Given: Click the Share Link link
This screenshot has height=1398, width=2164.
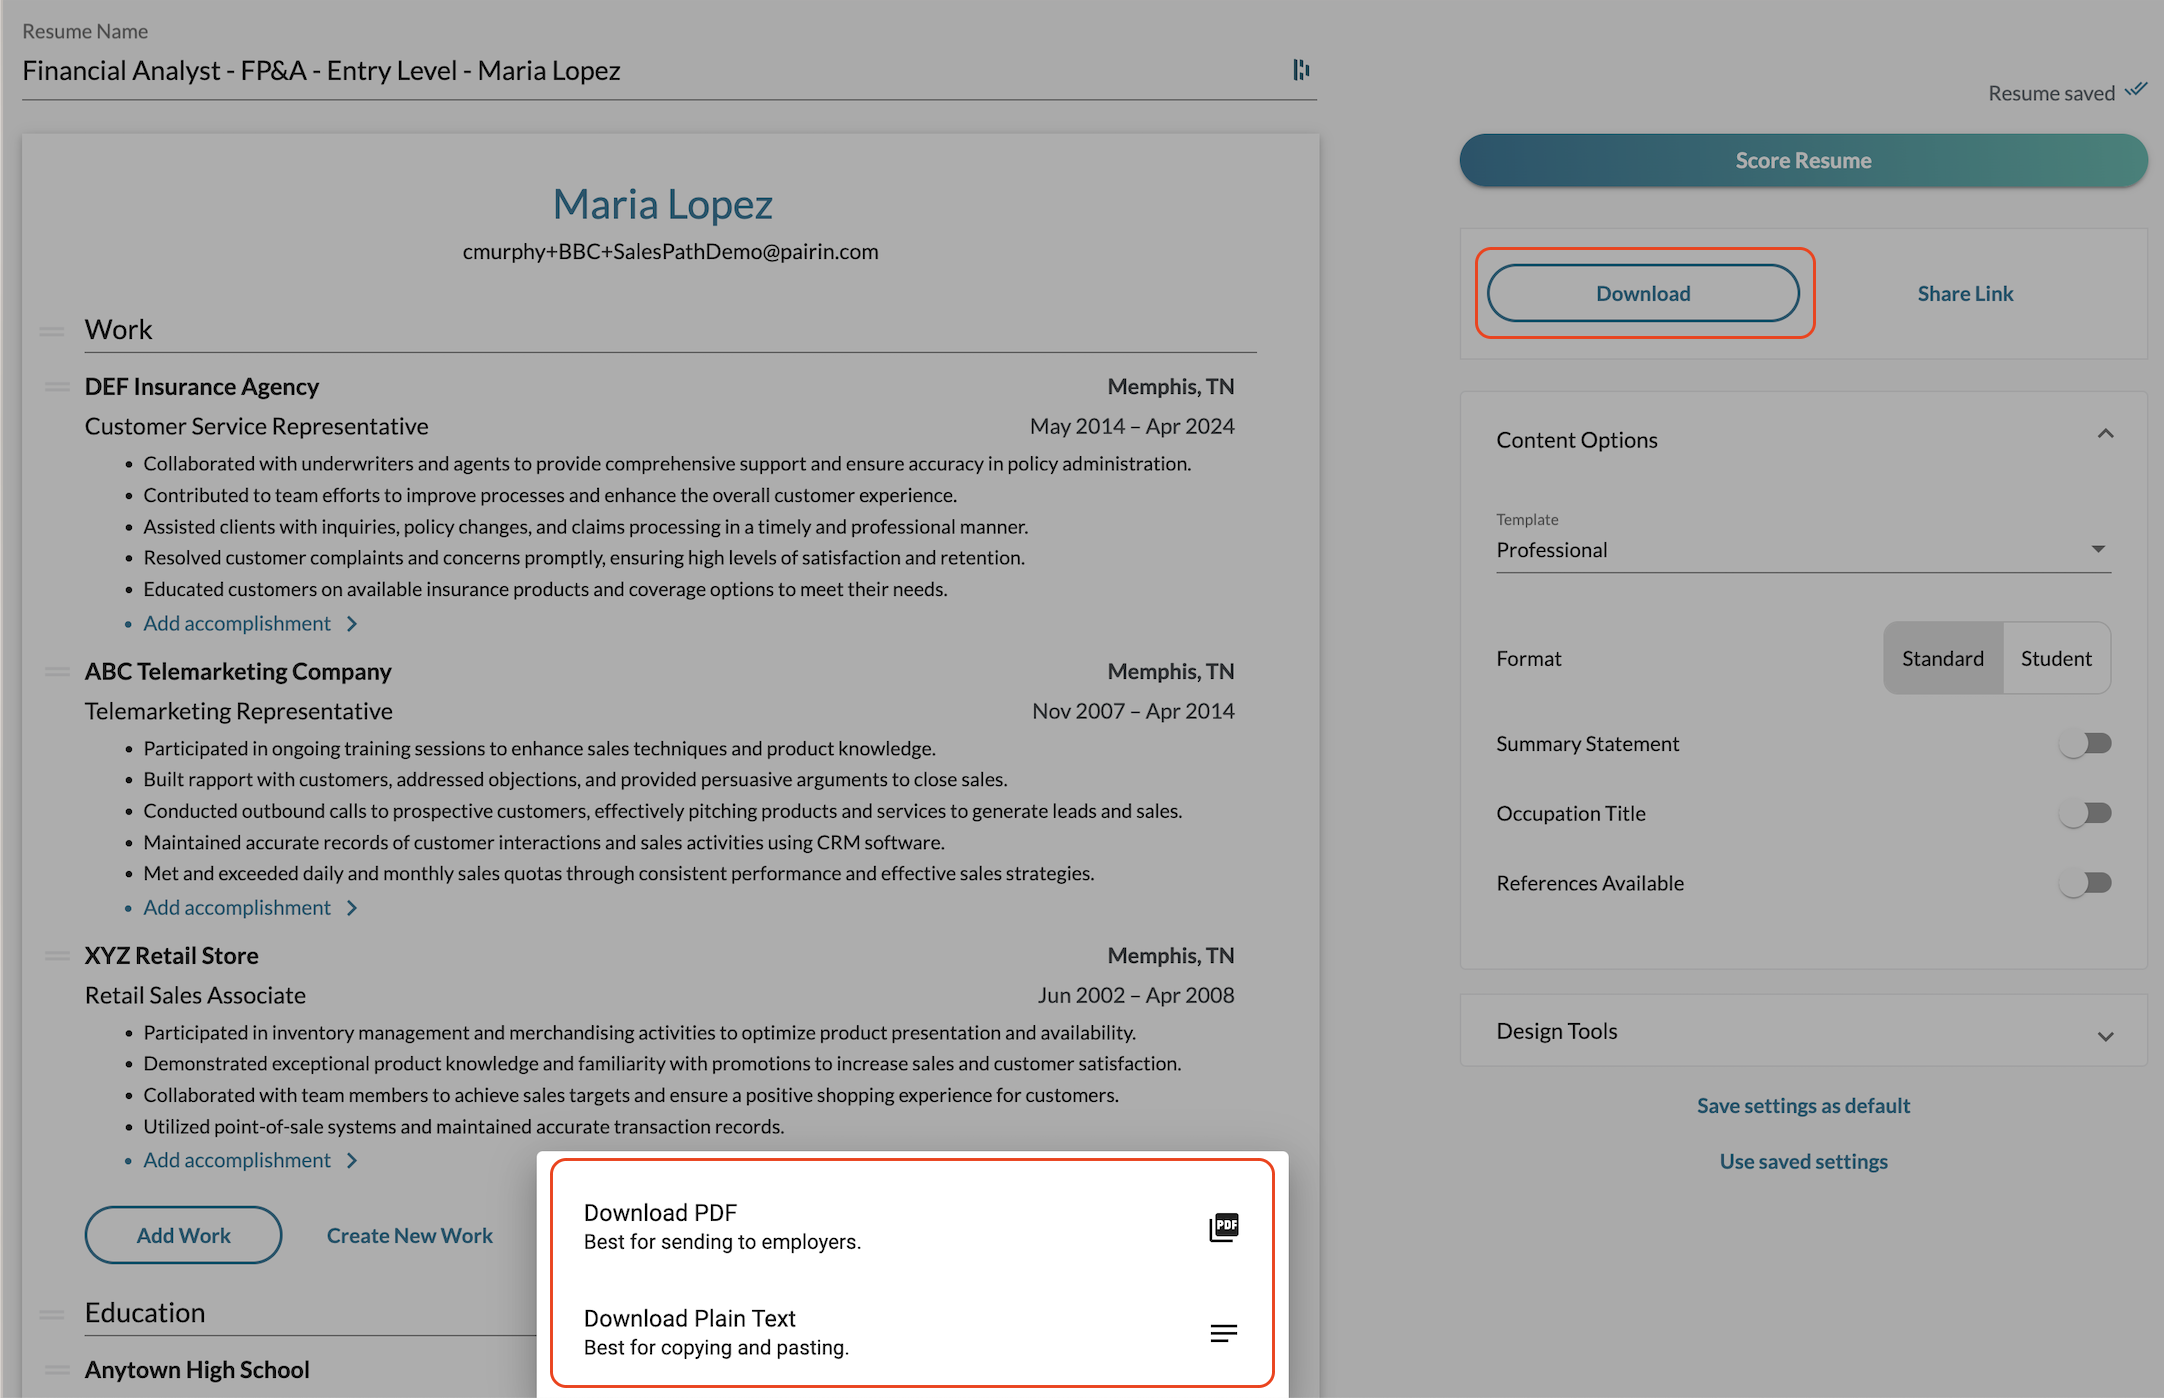Looking at the screenshot, I should [x=1964, y=294].
